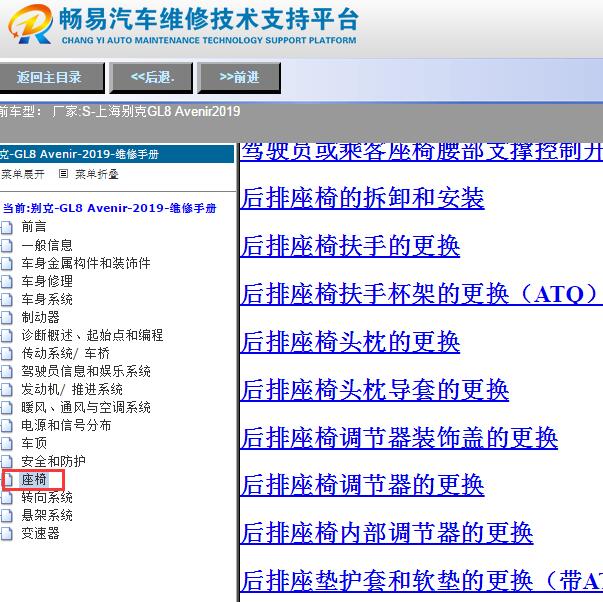Open link 后排座椅的拆卸和安装
Viewport: 603px width, 602px height.
tap(362, 198)
